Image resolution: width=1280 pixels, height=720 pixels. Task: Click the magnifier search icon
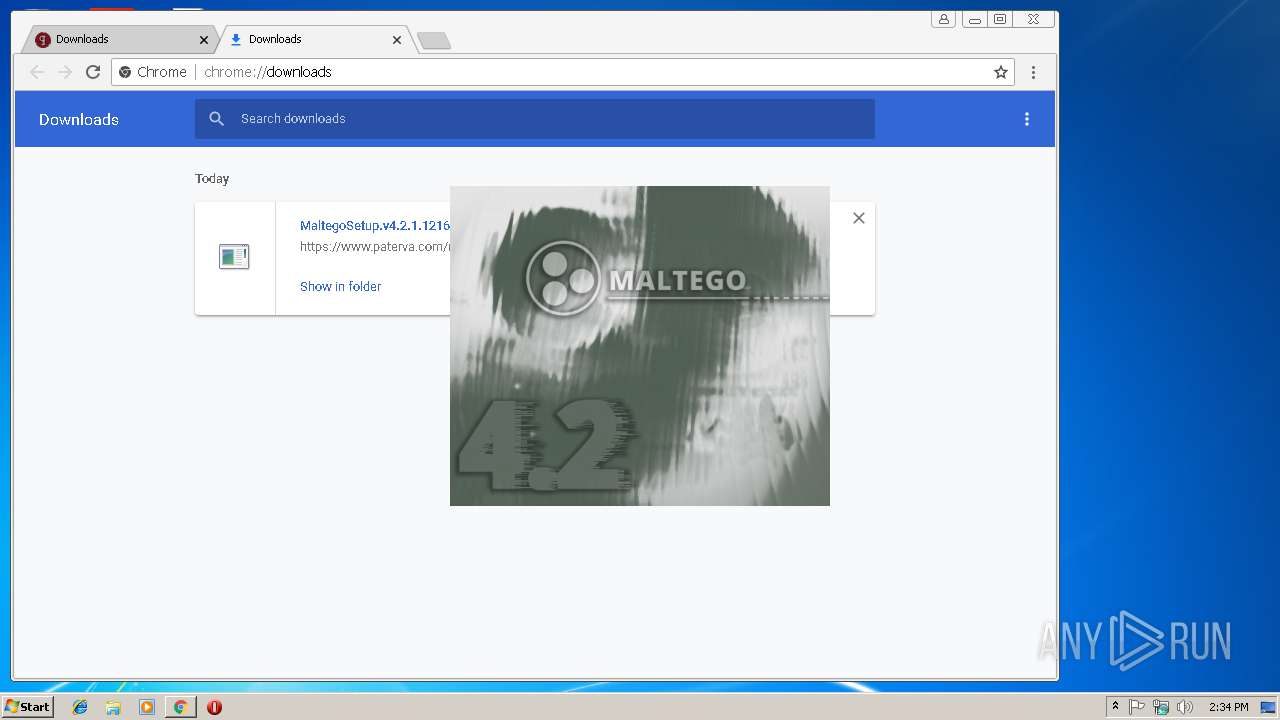coord(217,118)
